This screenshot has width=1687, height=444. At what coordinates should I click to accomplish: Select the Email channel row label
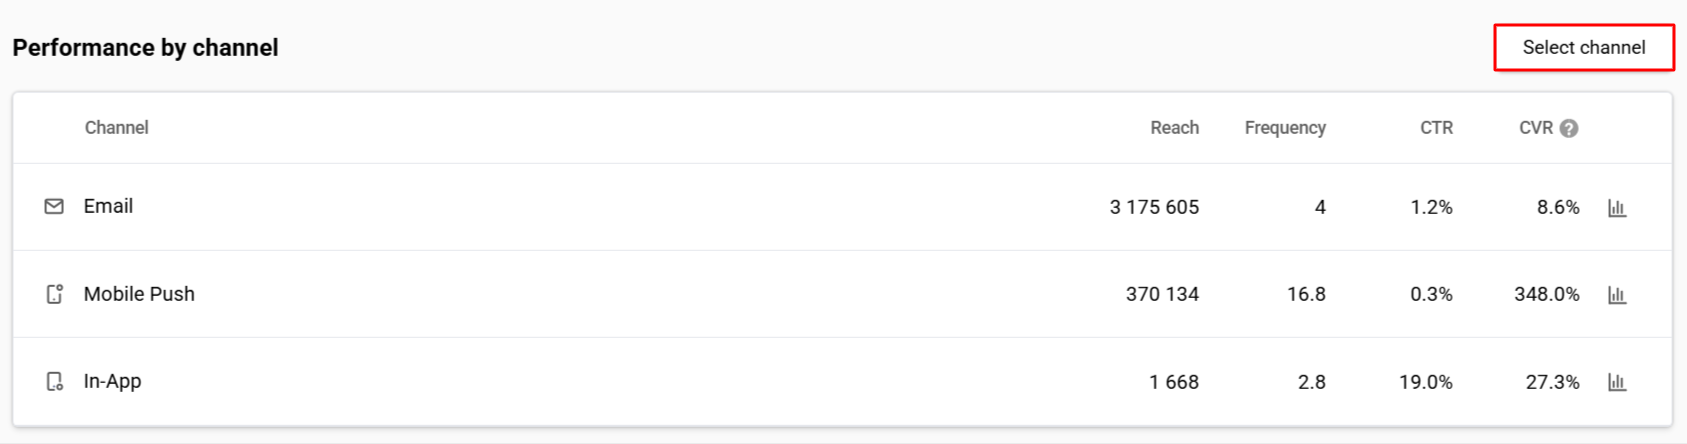coord(108,206)
